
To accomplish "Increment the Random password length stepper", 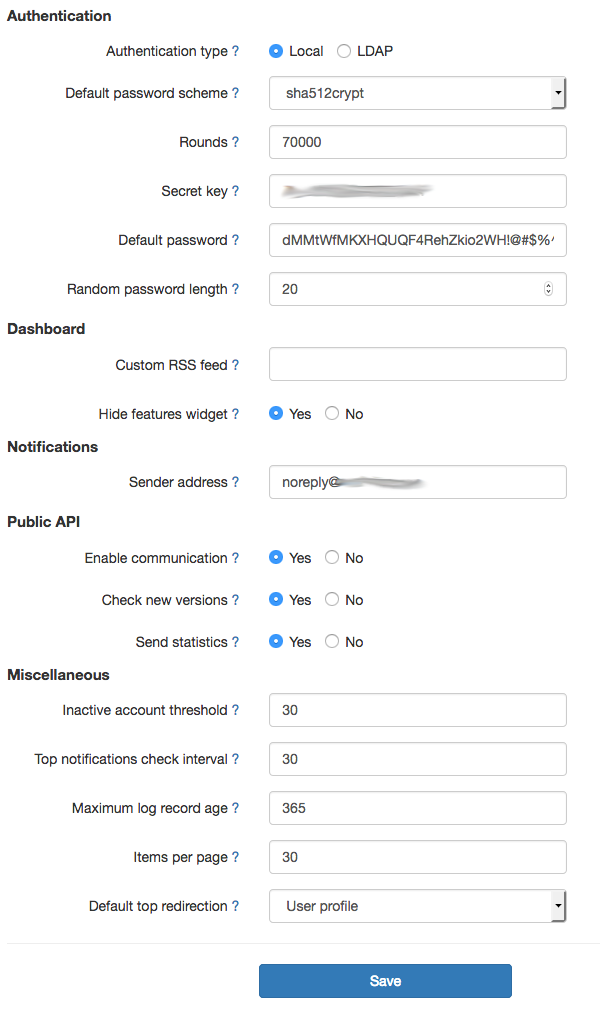I will click(x=548, y=284).
